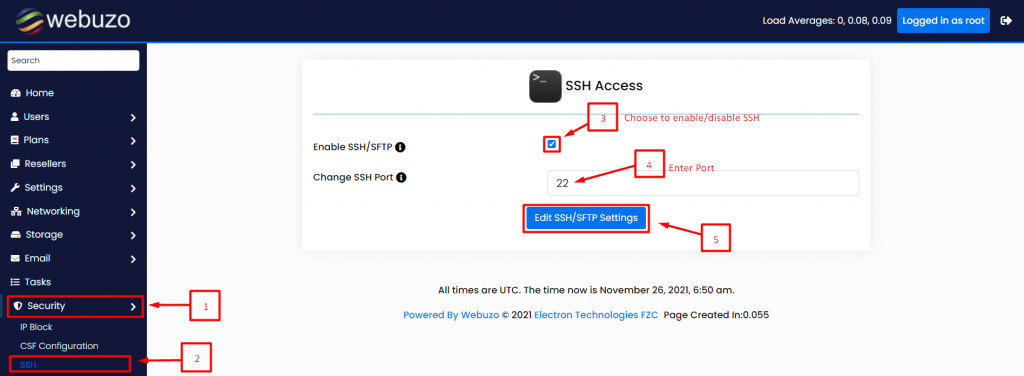The height and width of the screenshot is (376, 1024).
Task: Click into the SSH port input field
Action: 703,183
